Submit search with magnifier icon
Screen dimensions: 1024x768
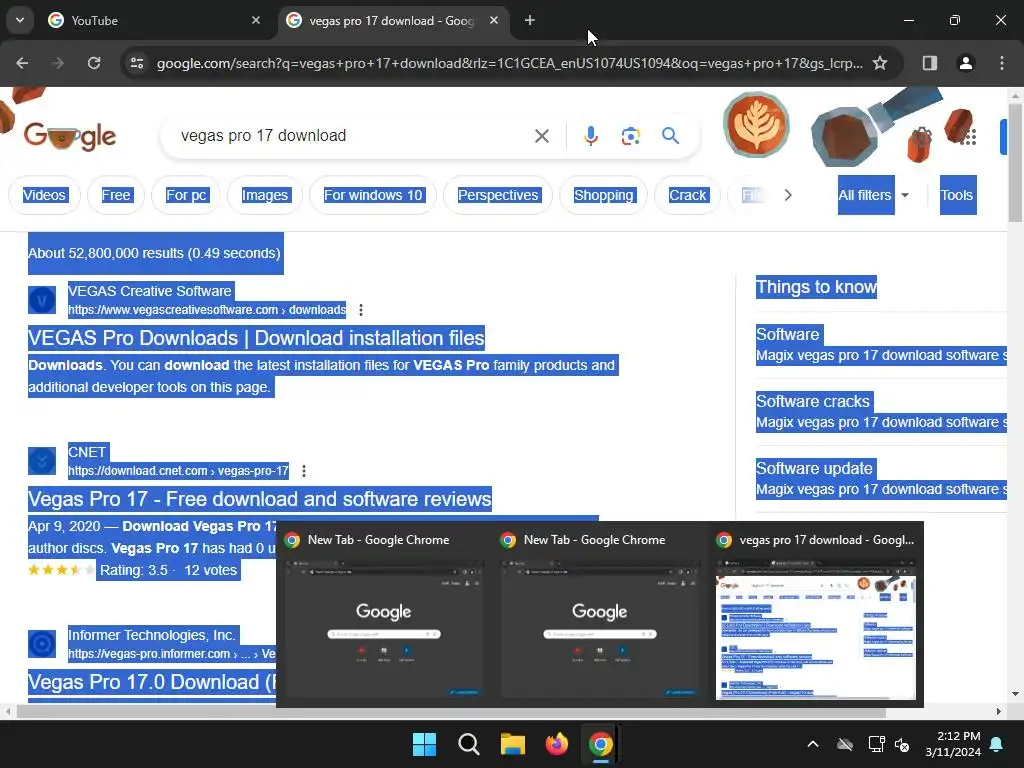(670, 136)
